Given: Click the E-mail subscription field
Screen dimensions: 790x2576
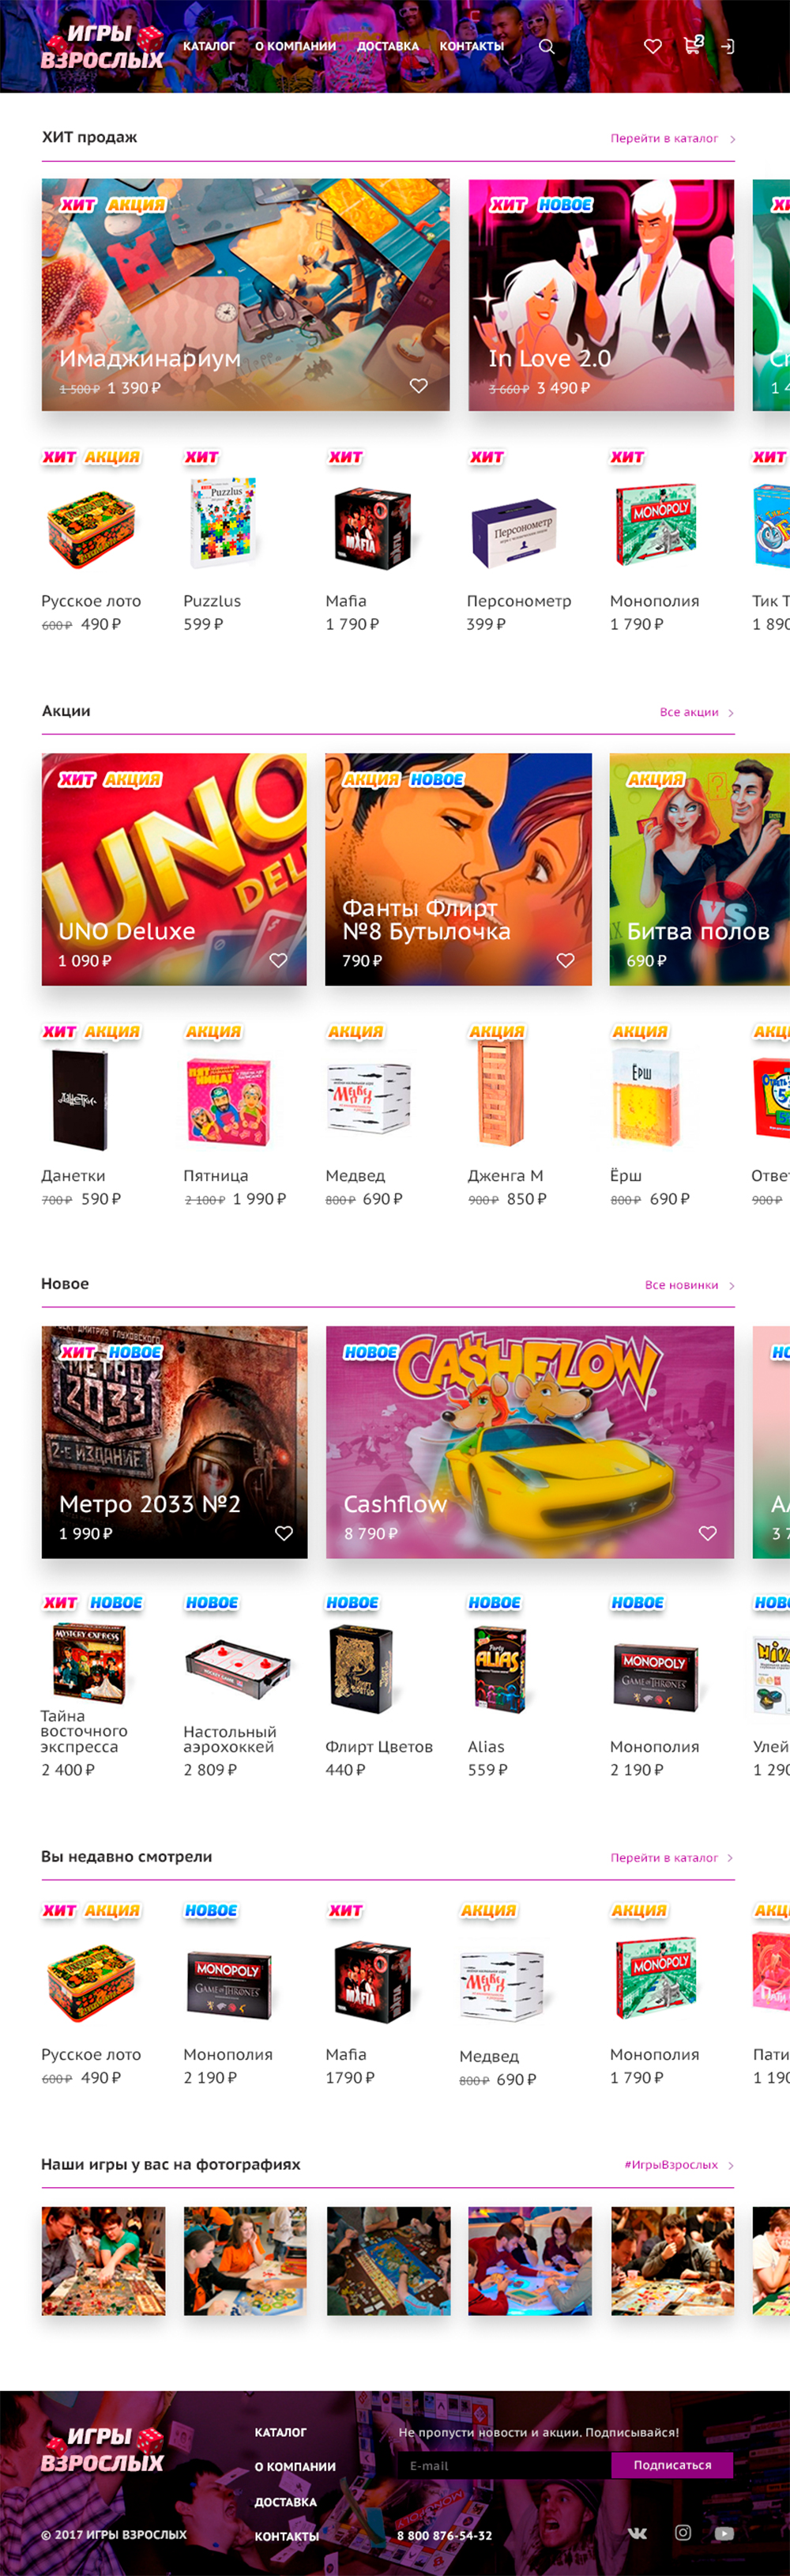Looking at the screenshot, I should pyautogui.click(x=504, y=2465).
